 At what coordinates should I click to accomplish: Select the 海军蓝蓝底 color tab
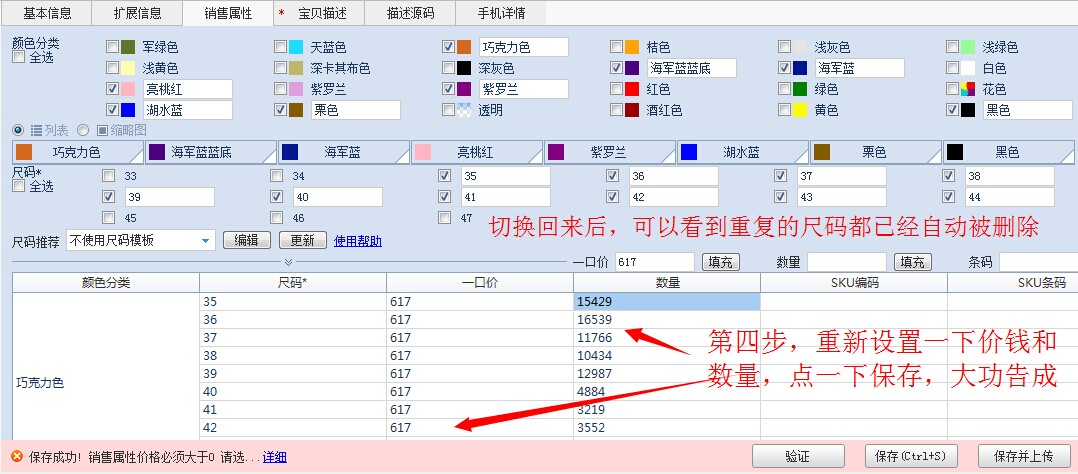(x=210, y=152)
